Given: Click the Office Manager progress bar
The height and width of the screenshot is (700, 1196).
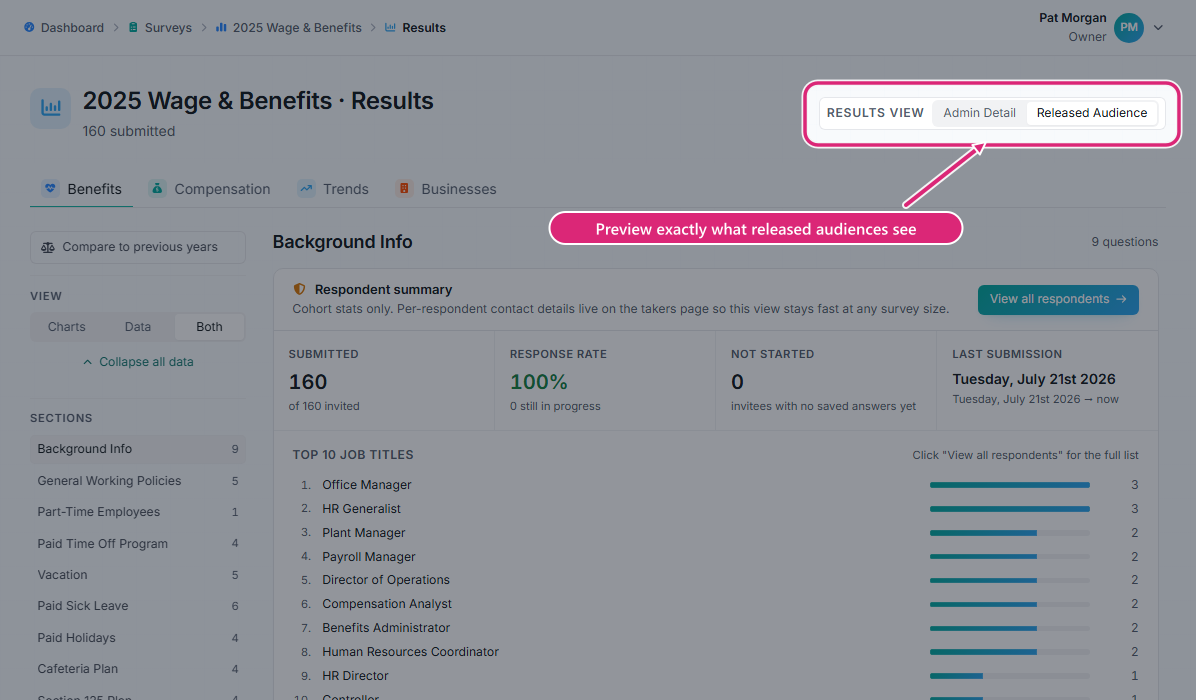Looking at the screenshot, I should coord(1009,485).
